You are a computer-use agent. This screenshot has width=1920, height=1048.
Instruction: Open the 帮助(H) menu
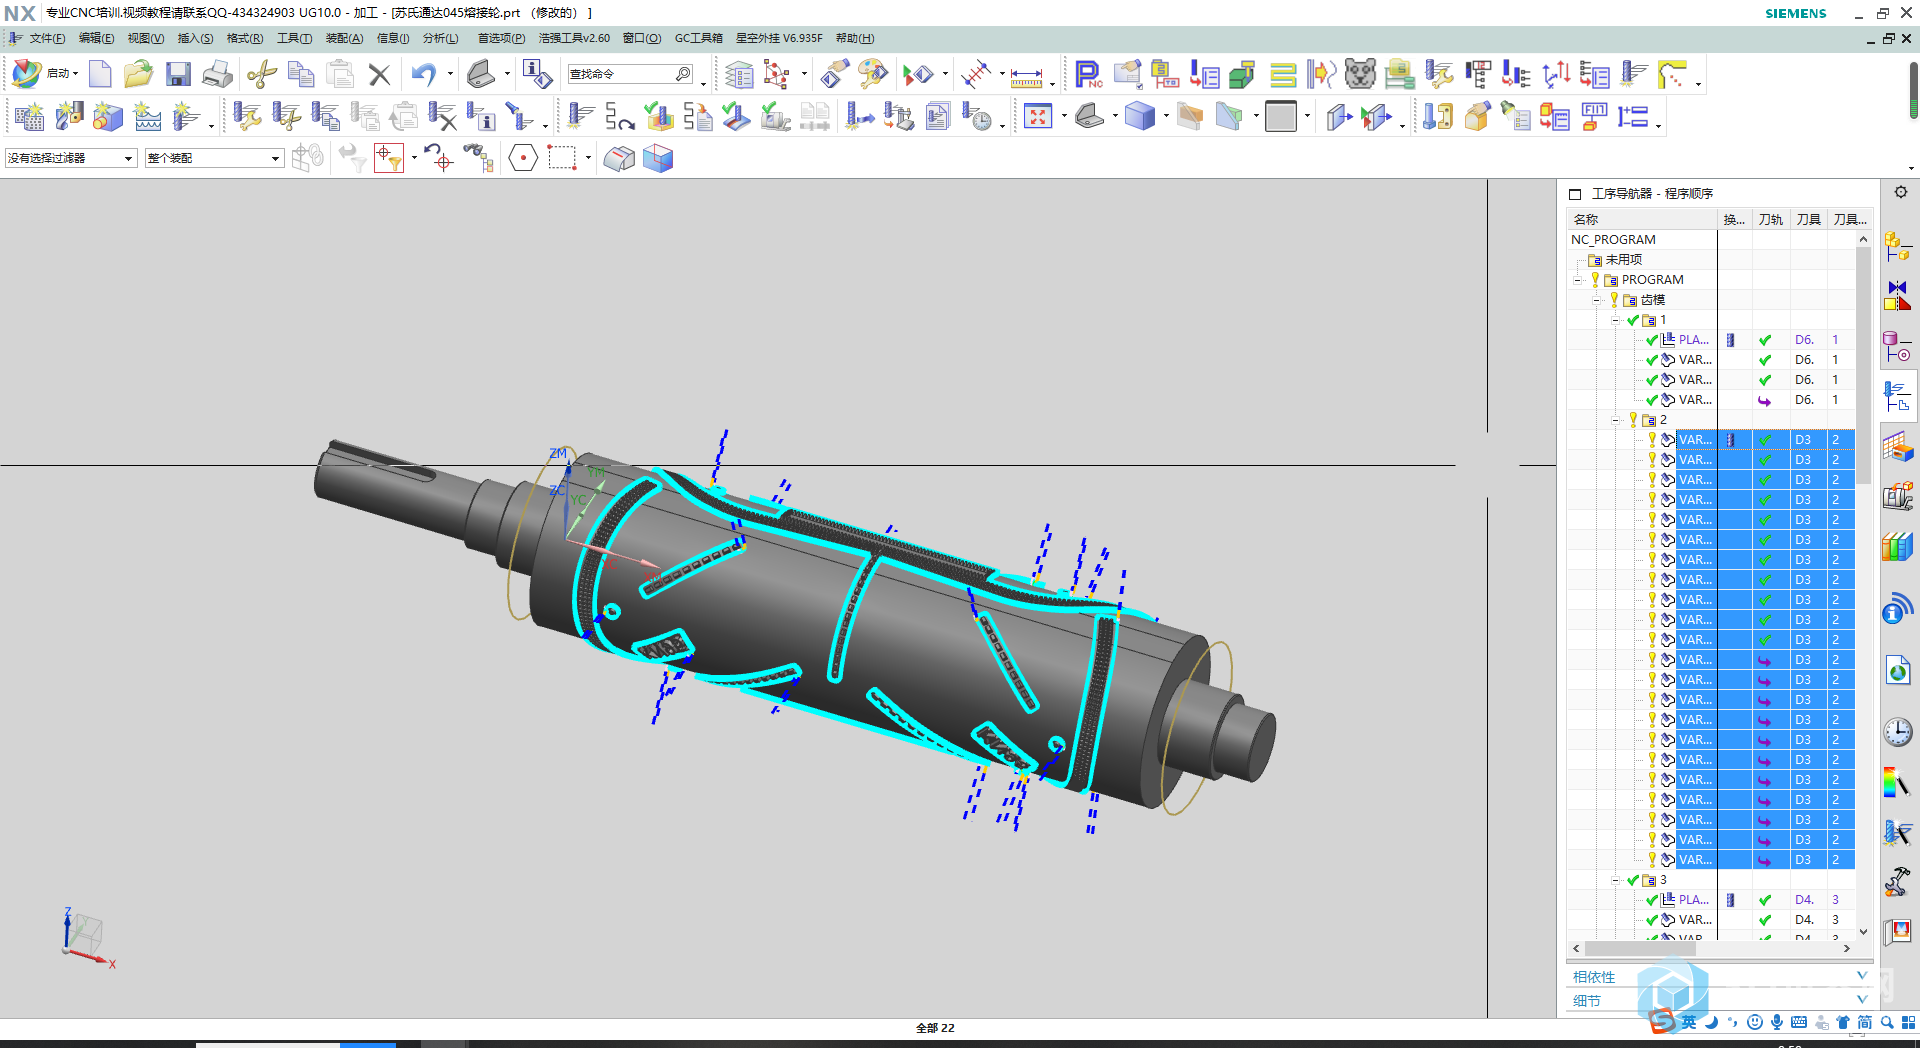coord(854,38)
